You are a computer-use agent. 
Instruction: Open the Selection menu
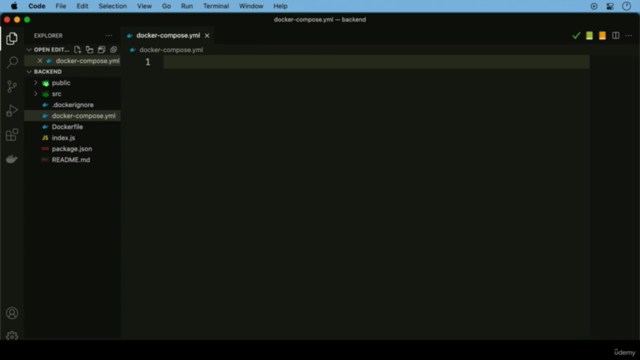(x=113, y=6)
